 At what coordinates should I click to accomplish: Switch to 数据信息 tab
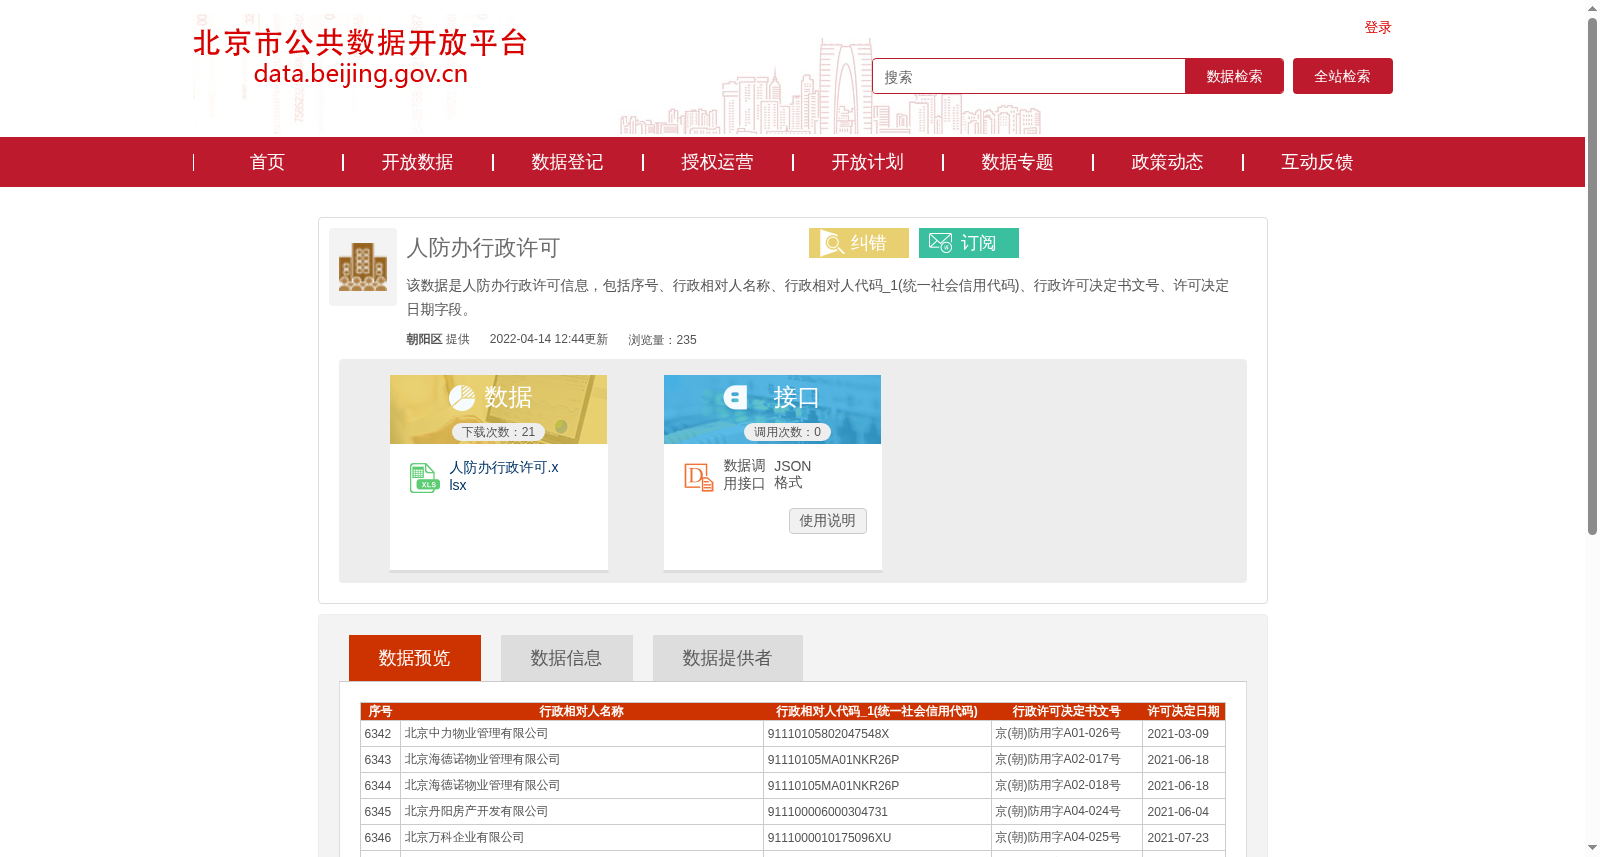(567, 658)
